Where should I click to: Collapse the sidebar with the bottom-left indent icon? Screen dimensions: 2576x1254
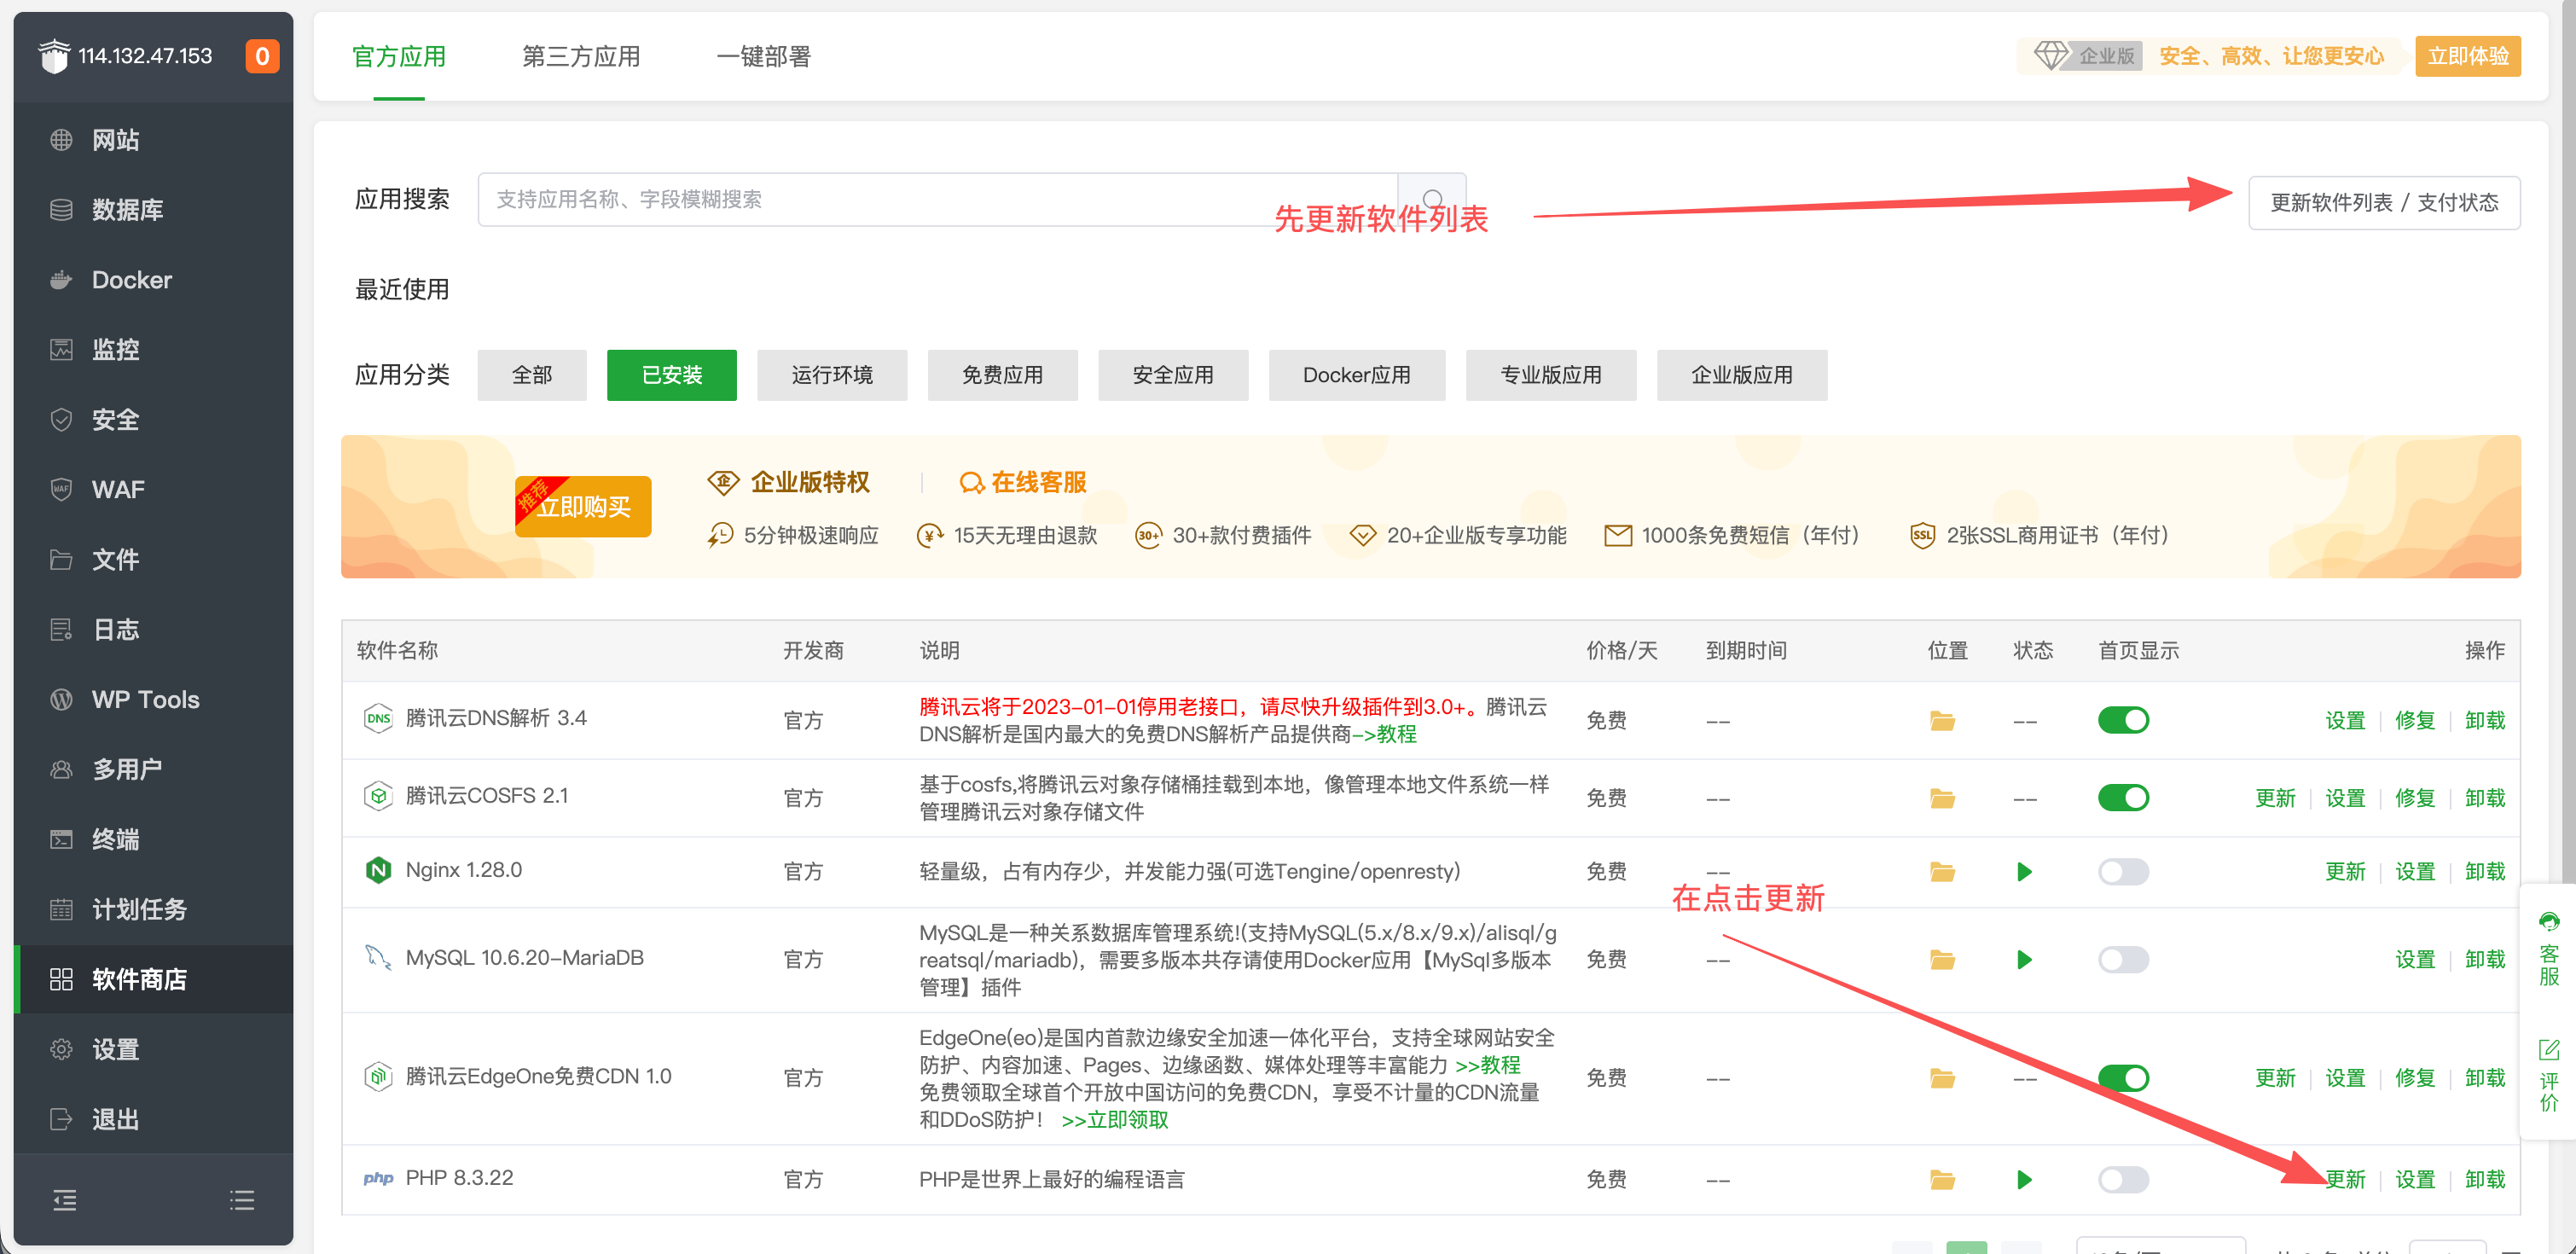(64, 1200)
